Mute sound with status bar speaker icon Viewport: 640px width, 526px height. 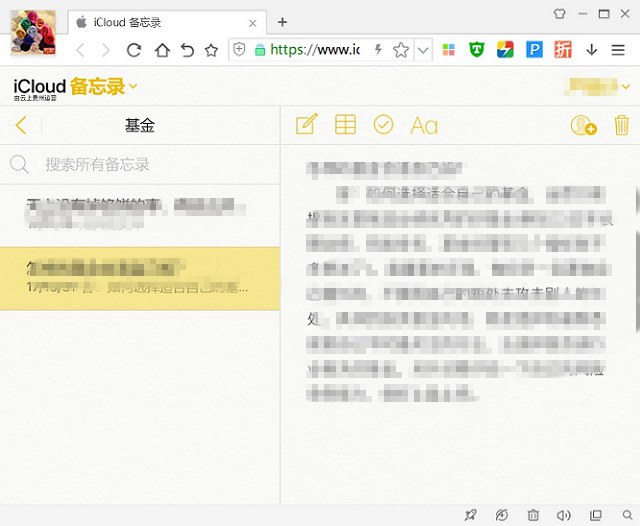(564, 515)
